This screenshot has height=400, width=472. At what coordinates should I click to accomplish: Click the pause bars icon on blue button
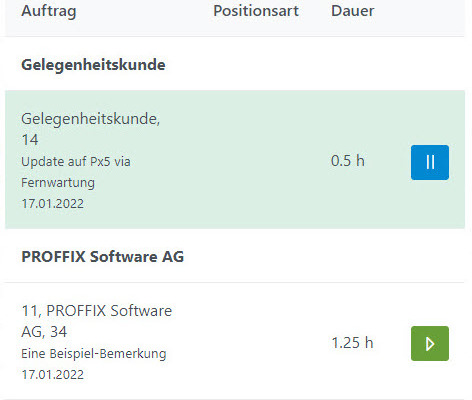point(430,163)
